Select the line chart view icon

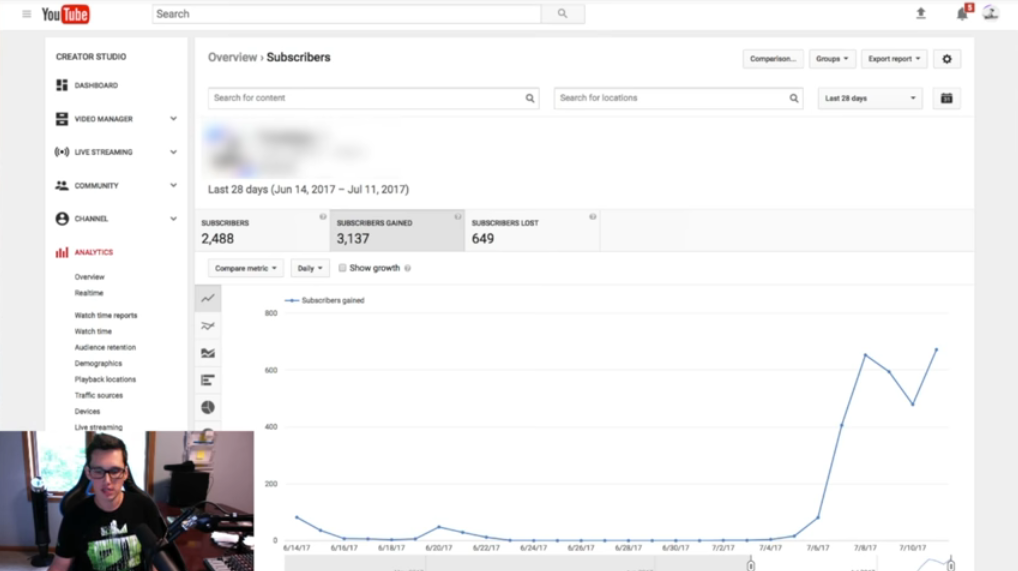[208, 298]
